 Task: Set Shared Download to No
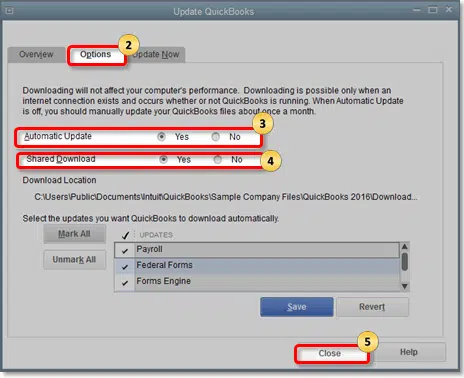[218, 159]
